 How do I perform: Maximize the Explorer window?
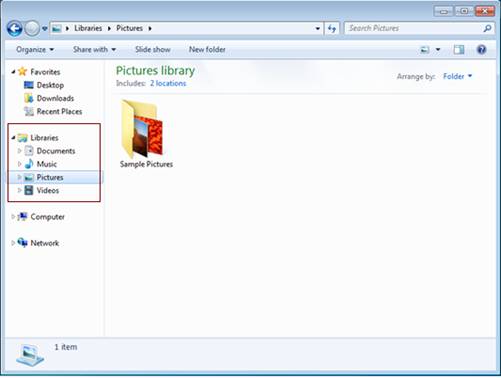click(x=464, y=11)
